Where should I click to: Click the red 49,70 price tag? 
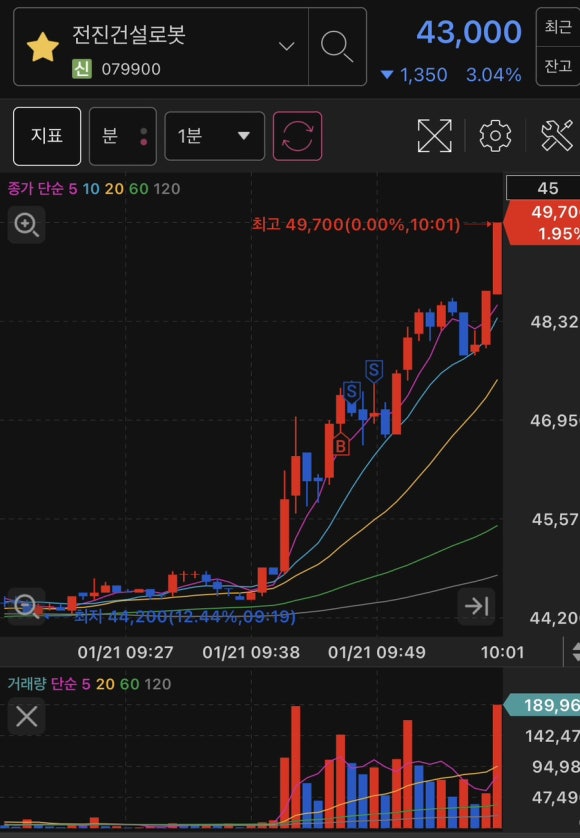544,223
